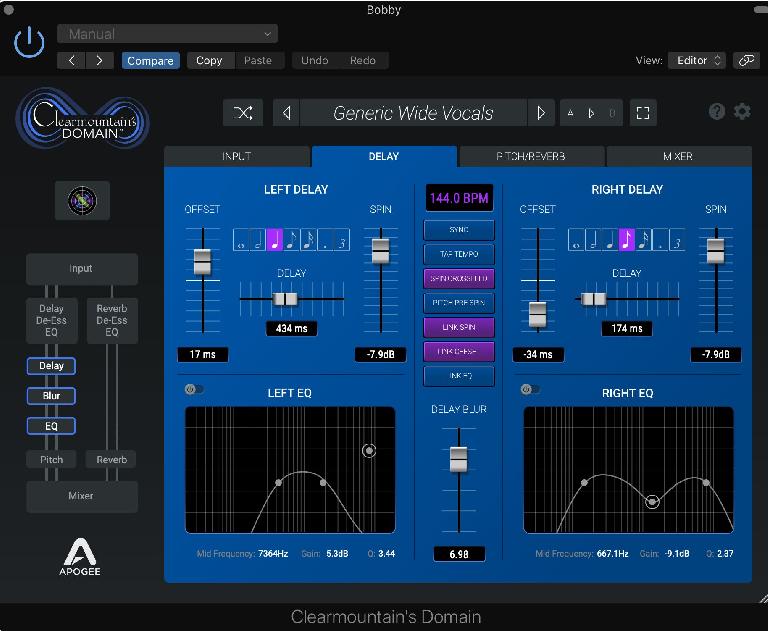The image size is (768, 631).
Task: Toggle Pitch Pre Spin button
Action: click(459, 303)
